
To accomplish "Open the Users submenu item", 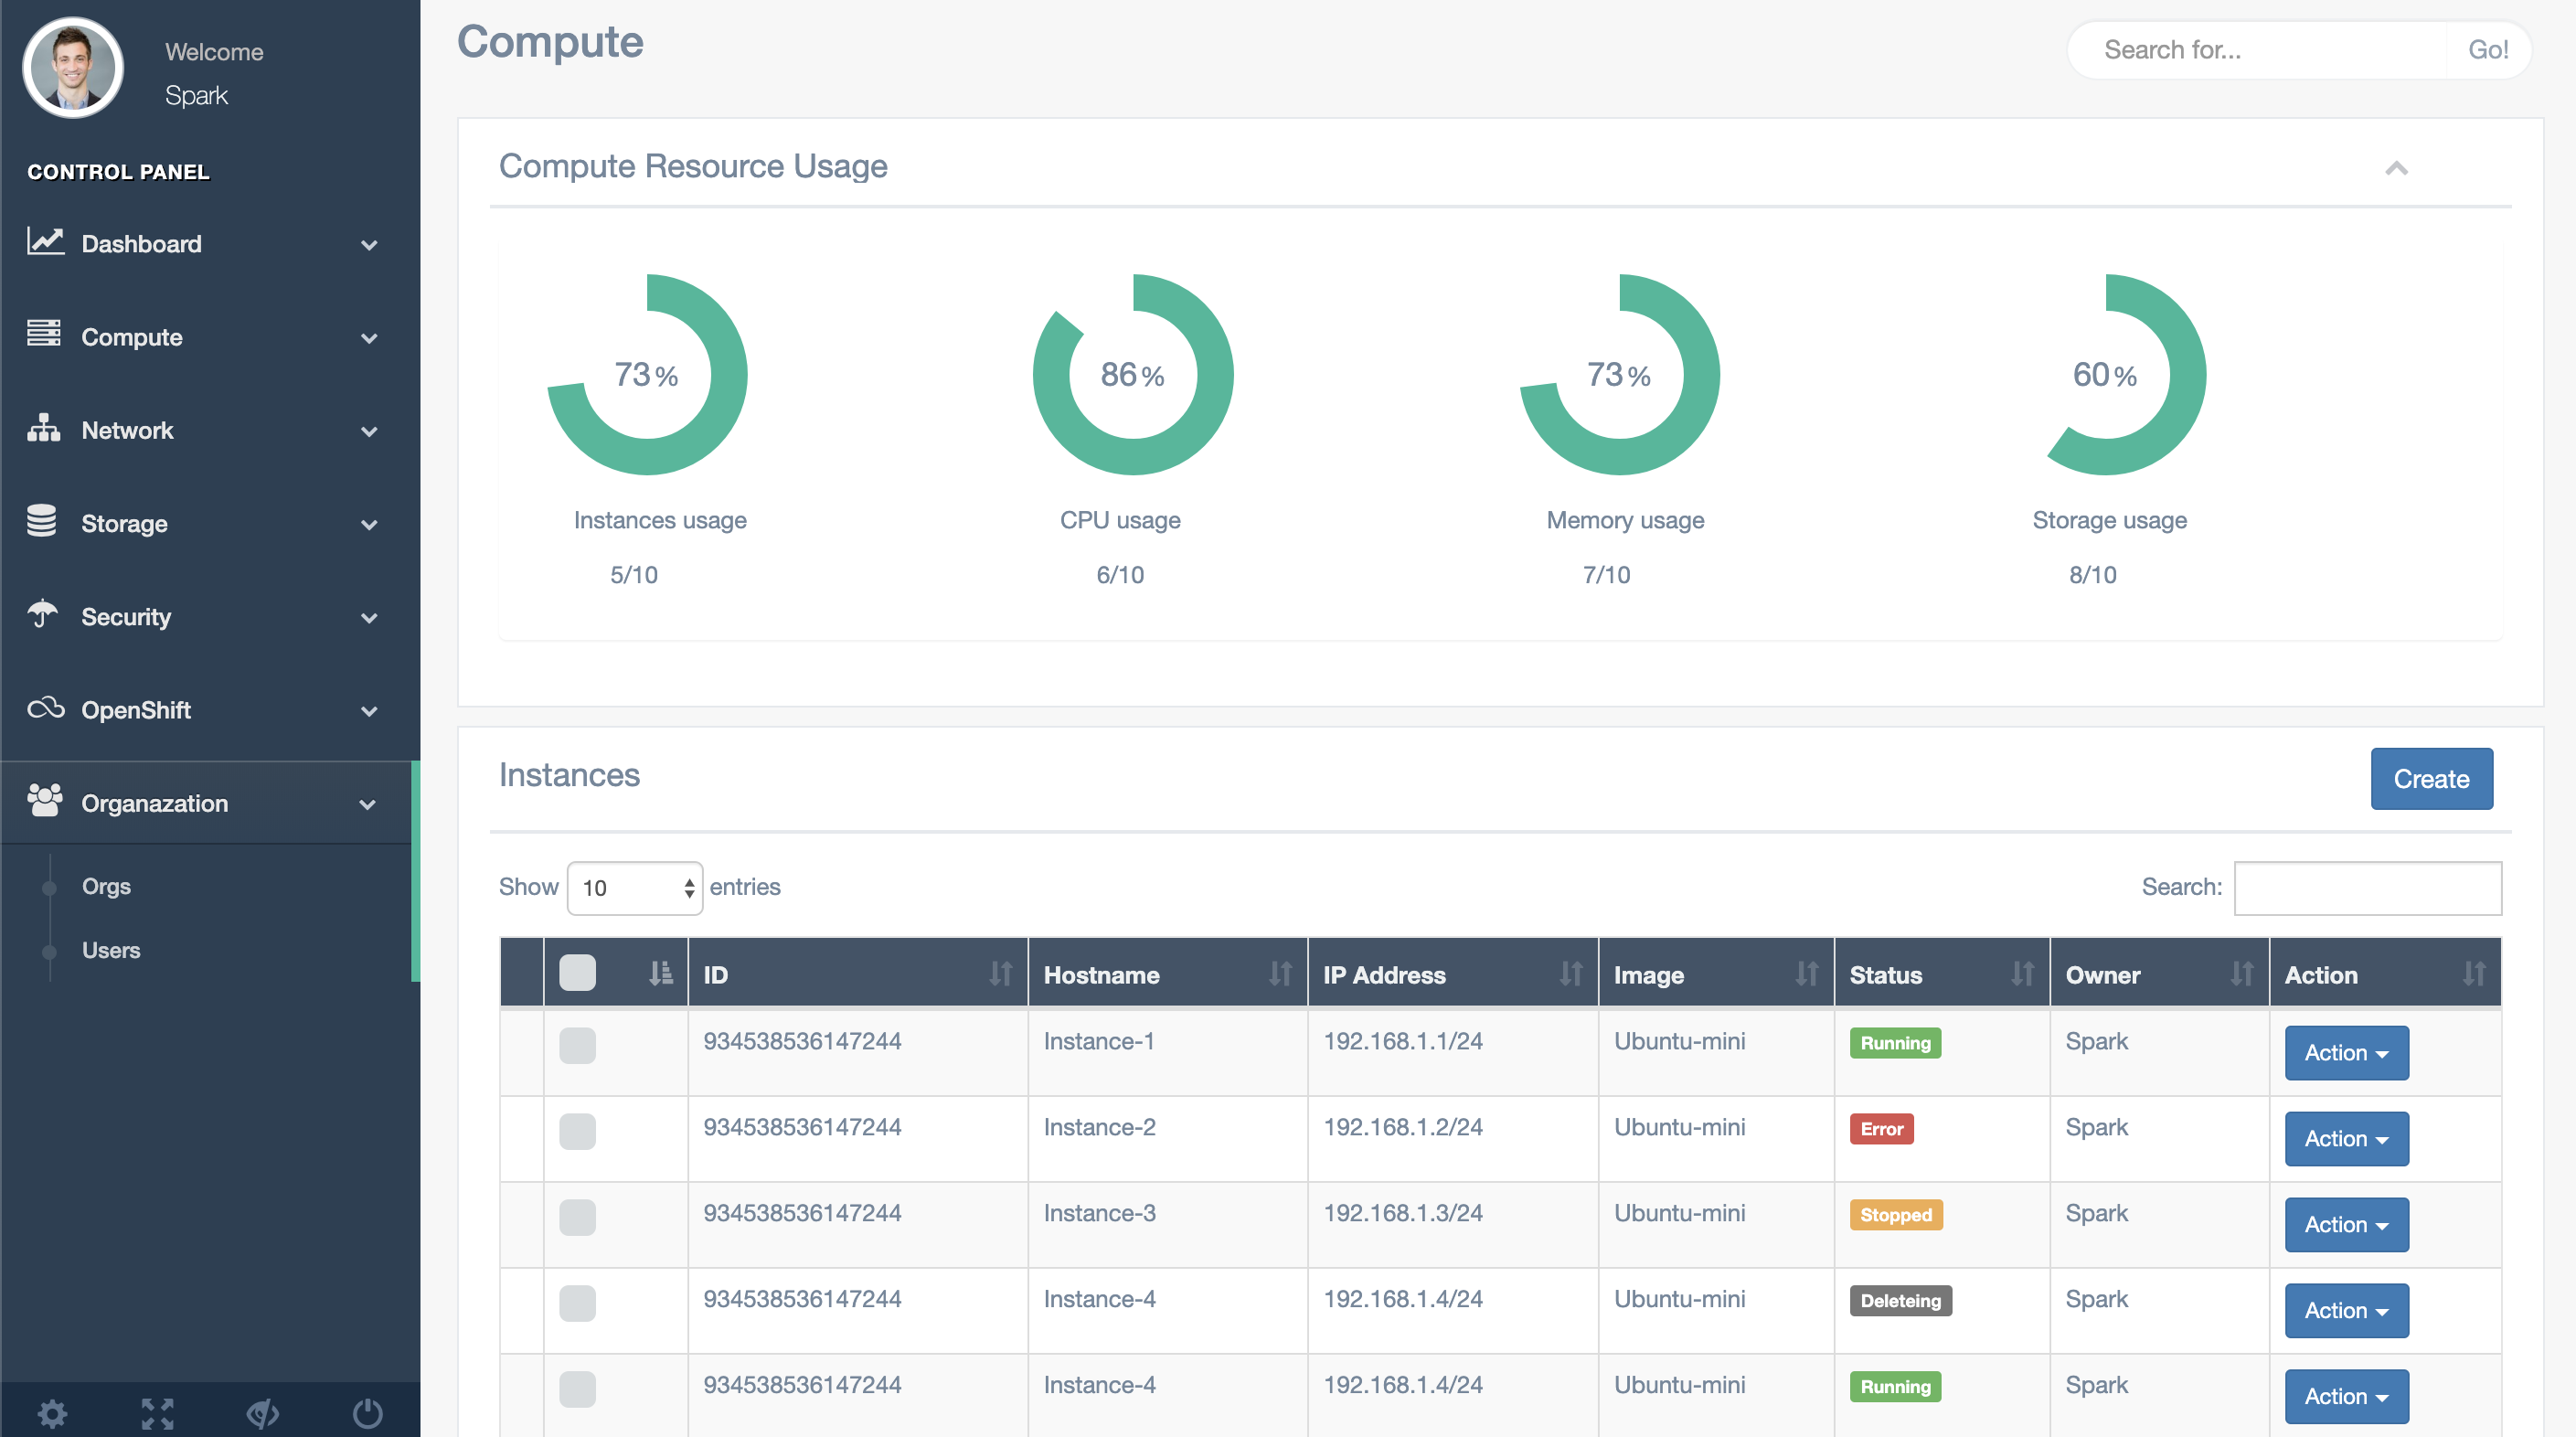I will [111, 950].
